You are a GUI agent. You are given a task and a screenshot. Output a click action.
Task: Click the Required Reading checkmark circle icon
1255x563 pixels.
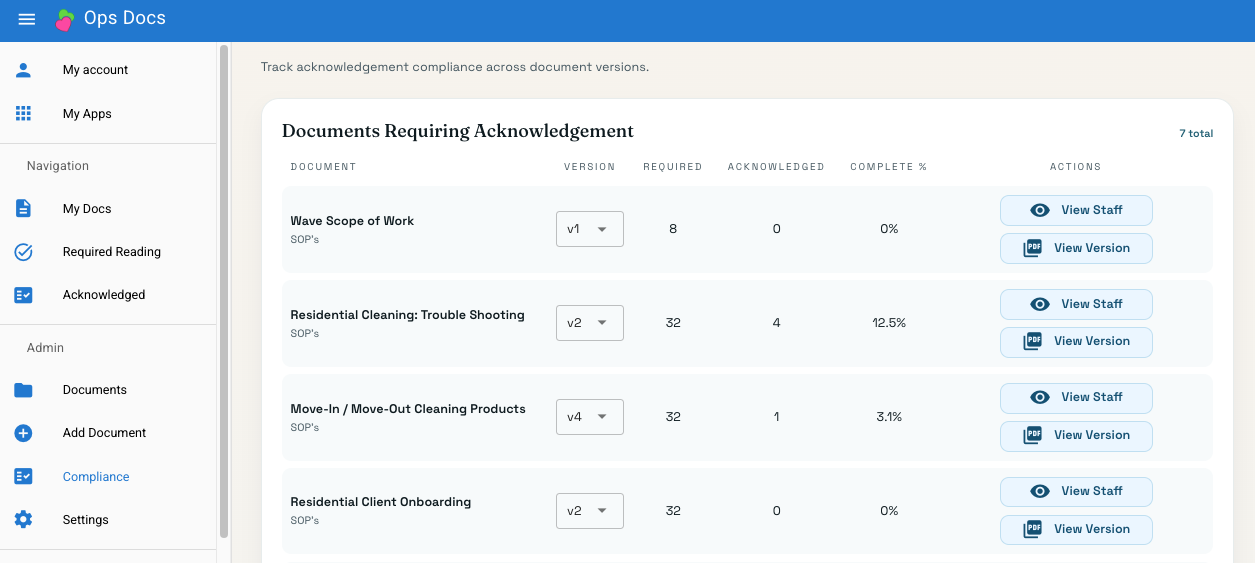pos(23,252)
